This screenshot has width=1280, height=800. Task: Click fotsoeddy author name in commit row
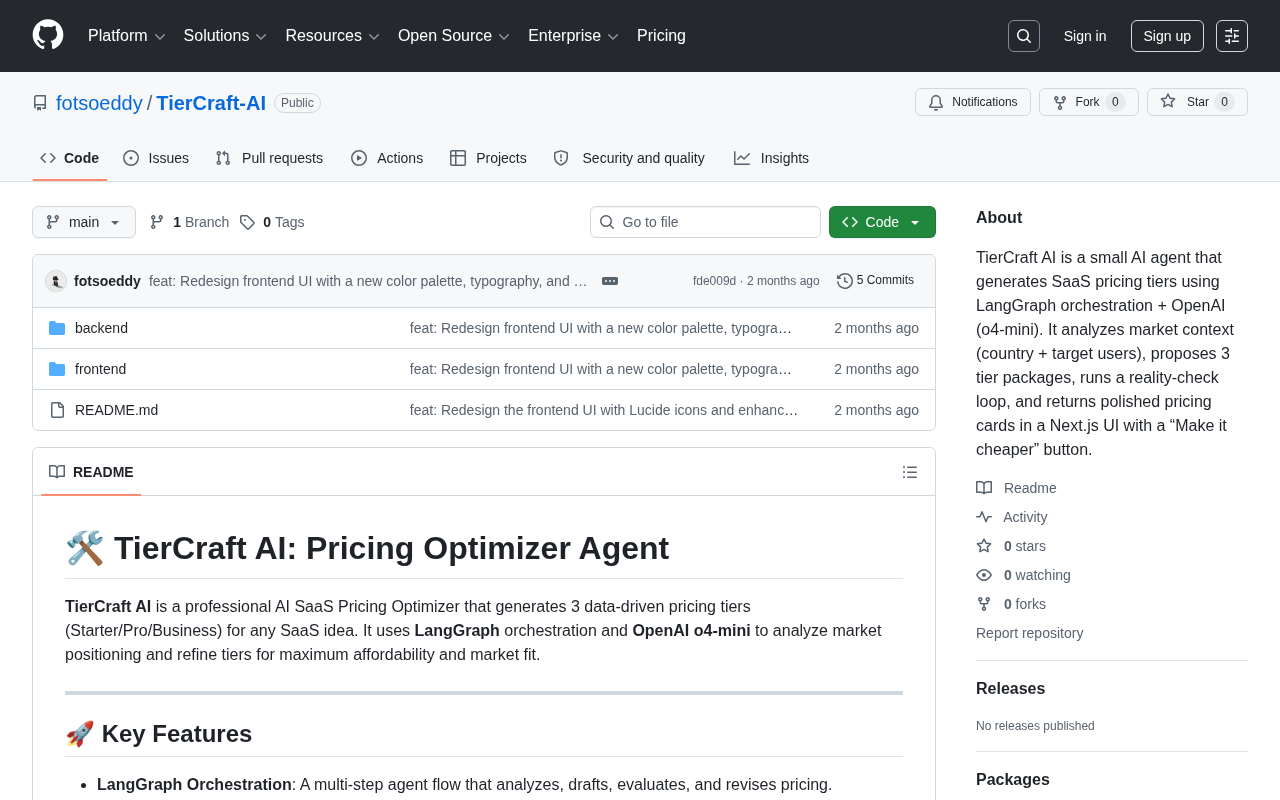coord(107,281)
